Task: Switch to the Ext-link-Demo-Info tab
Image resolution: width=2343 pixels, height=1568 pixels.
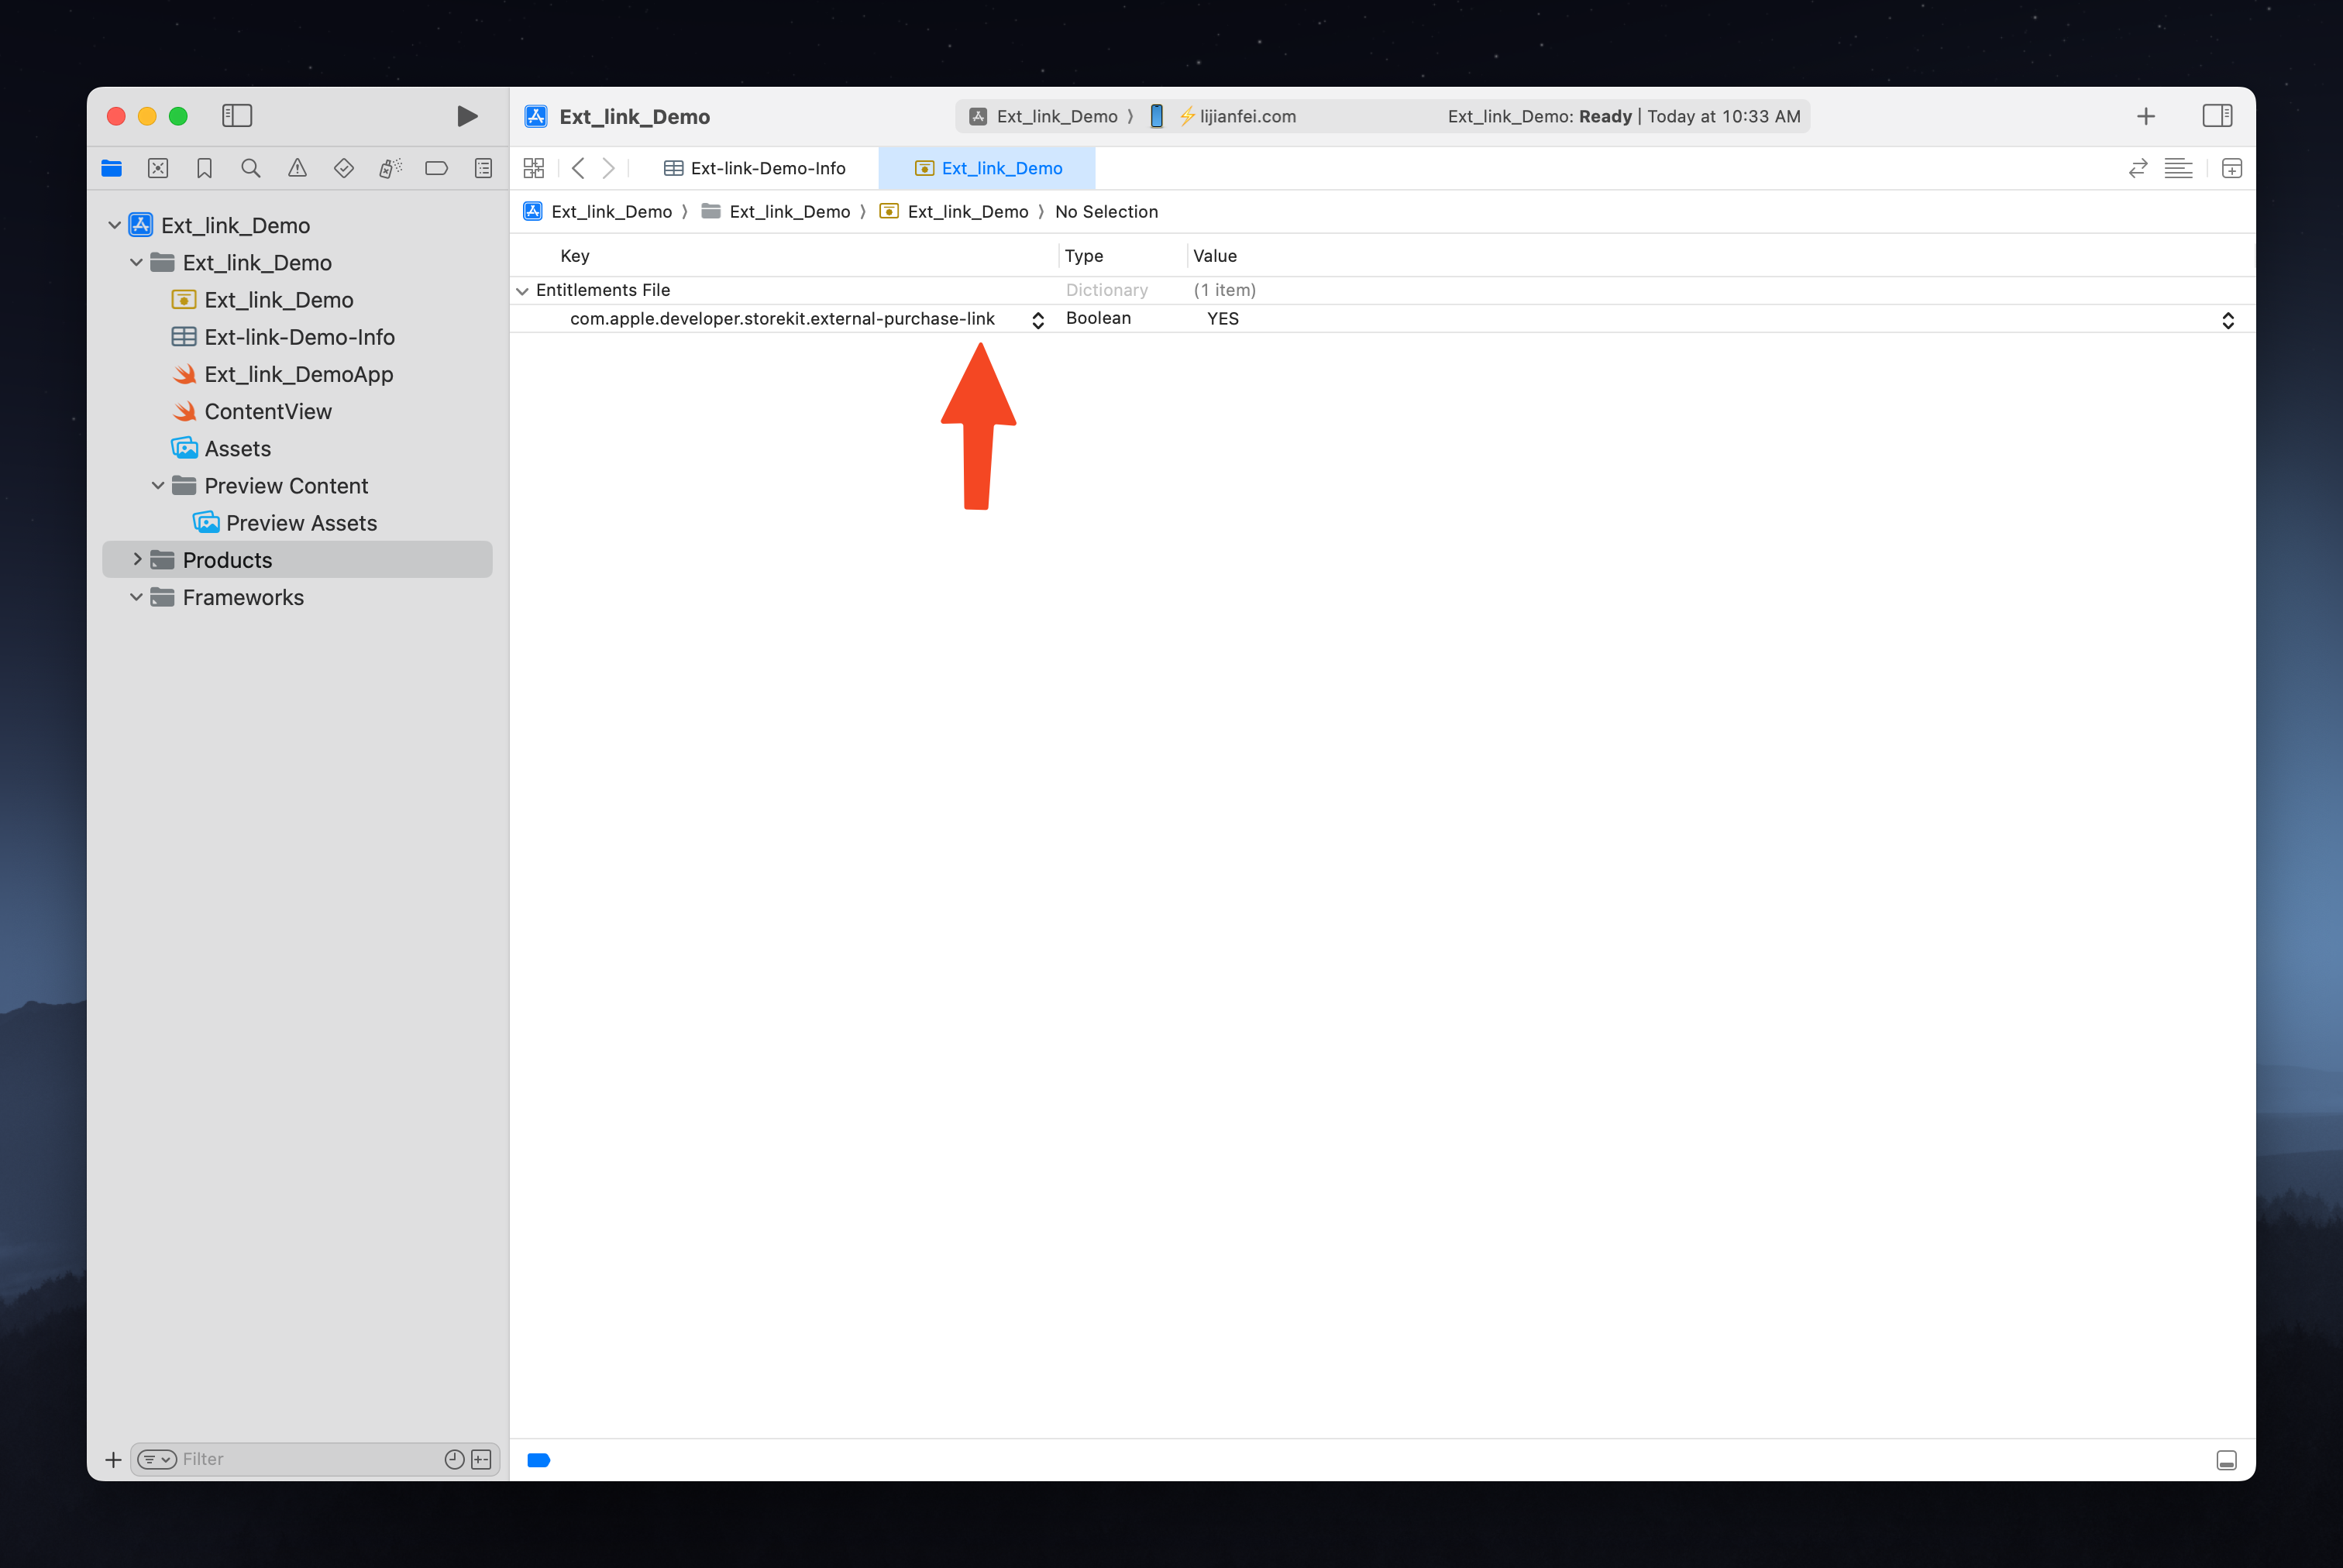Action: click(x=756, y=168)
